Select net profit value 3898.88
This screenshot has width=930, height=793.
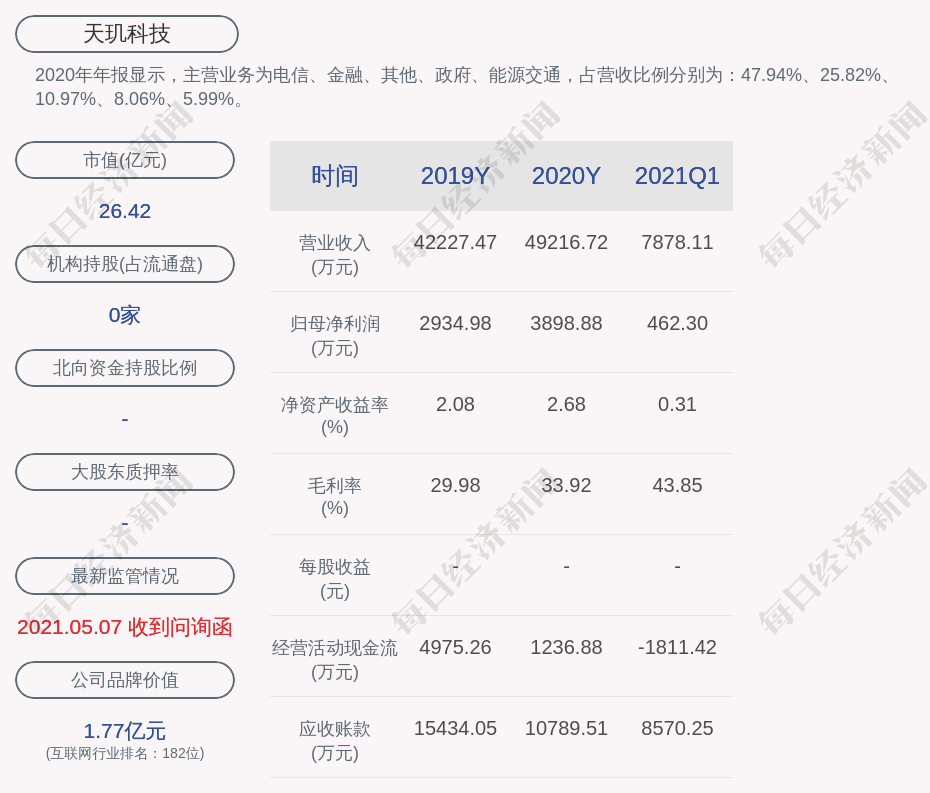pos(566,323)
